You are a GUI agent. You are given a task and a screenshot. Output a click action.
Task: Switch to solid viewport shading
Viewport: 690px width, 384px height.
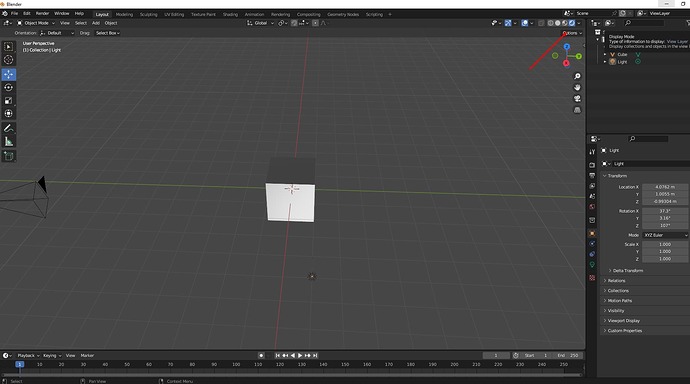[558, 23]
